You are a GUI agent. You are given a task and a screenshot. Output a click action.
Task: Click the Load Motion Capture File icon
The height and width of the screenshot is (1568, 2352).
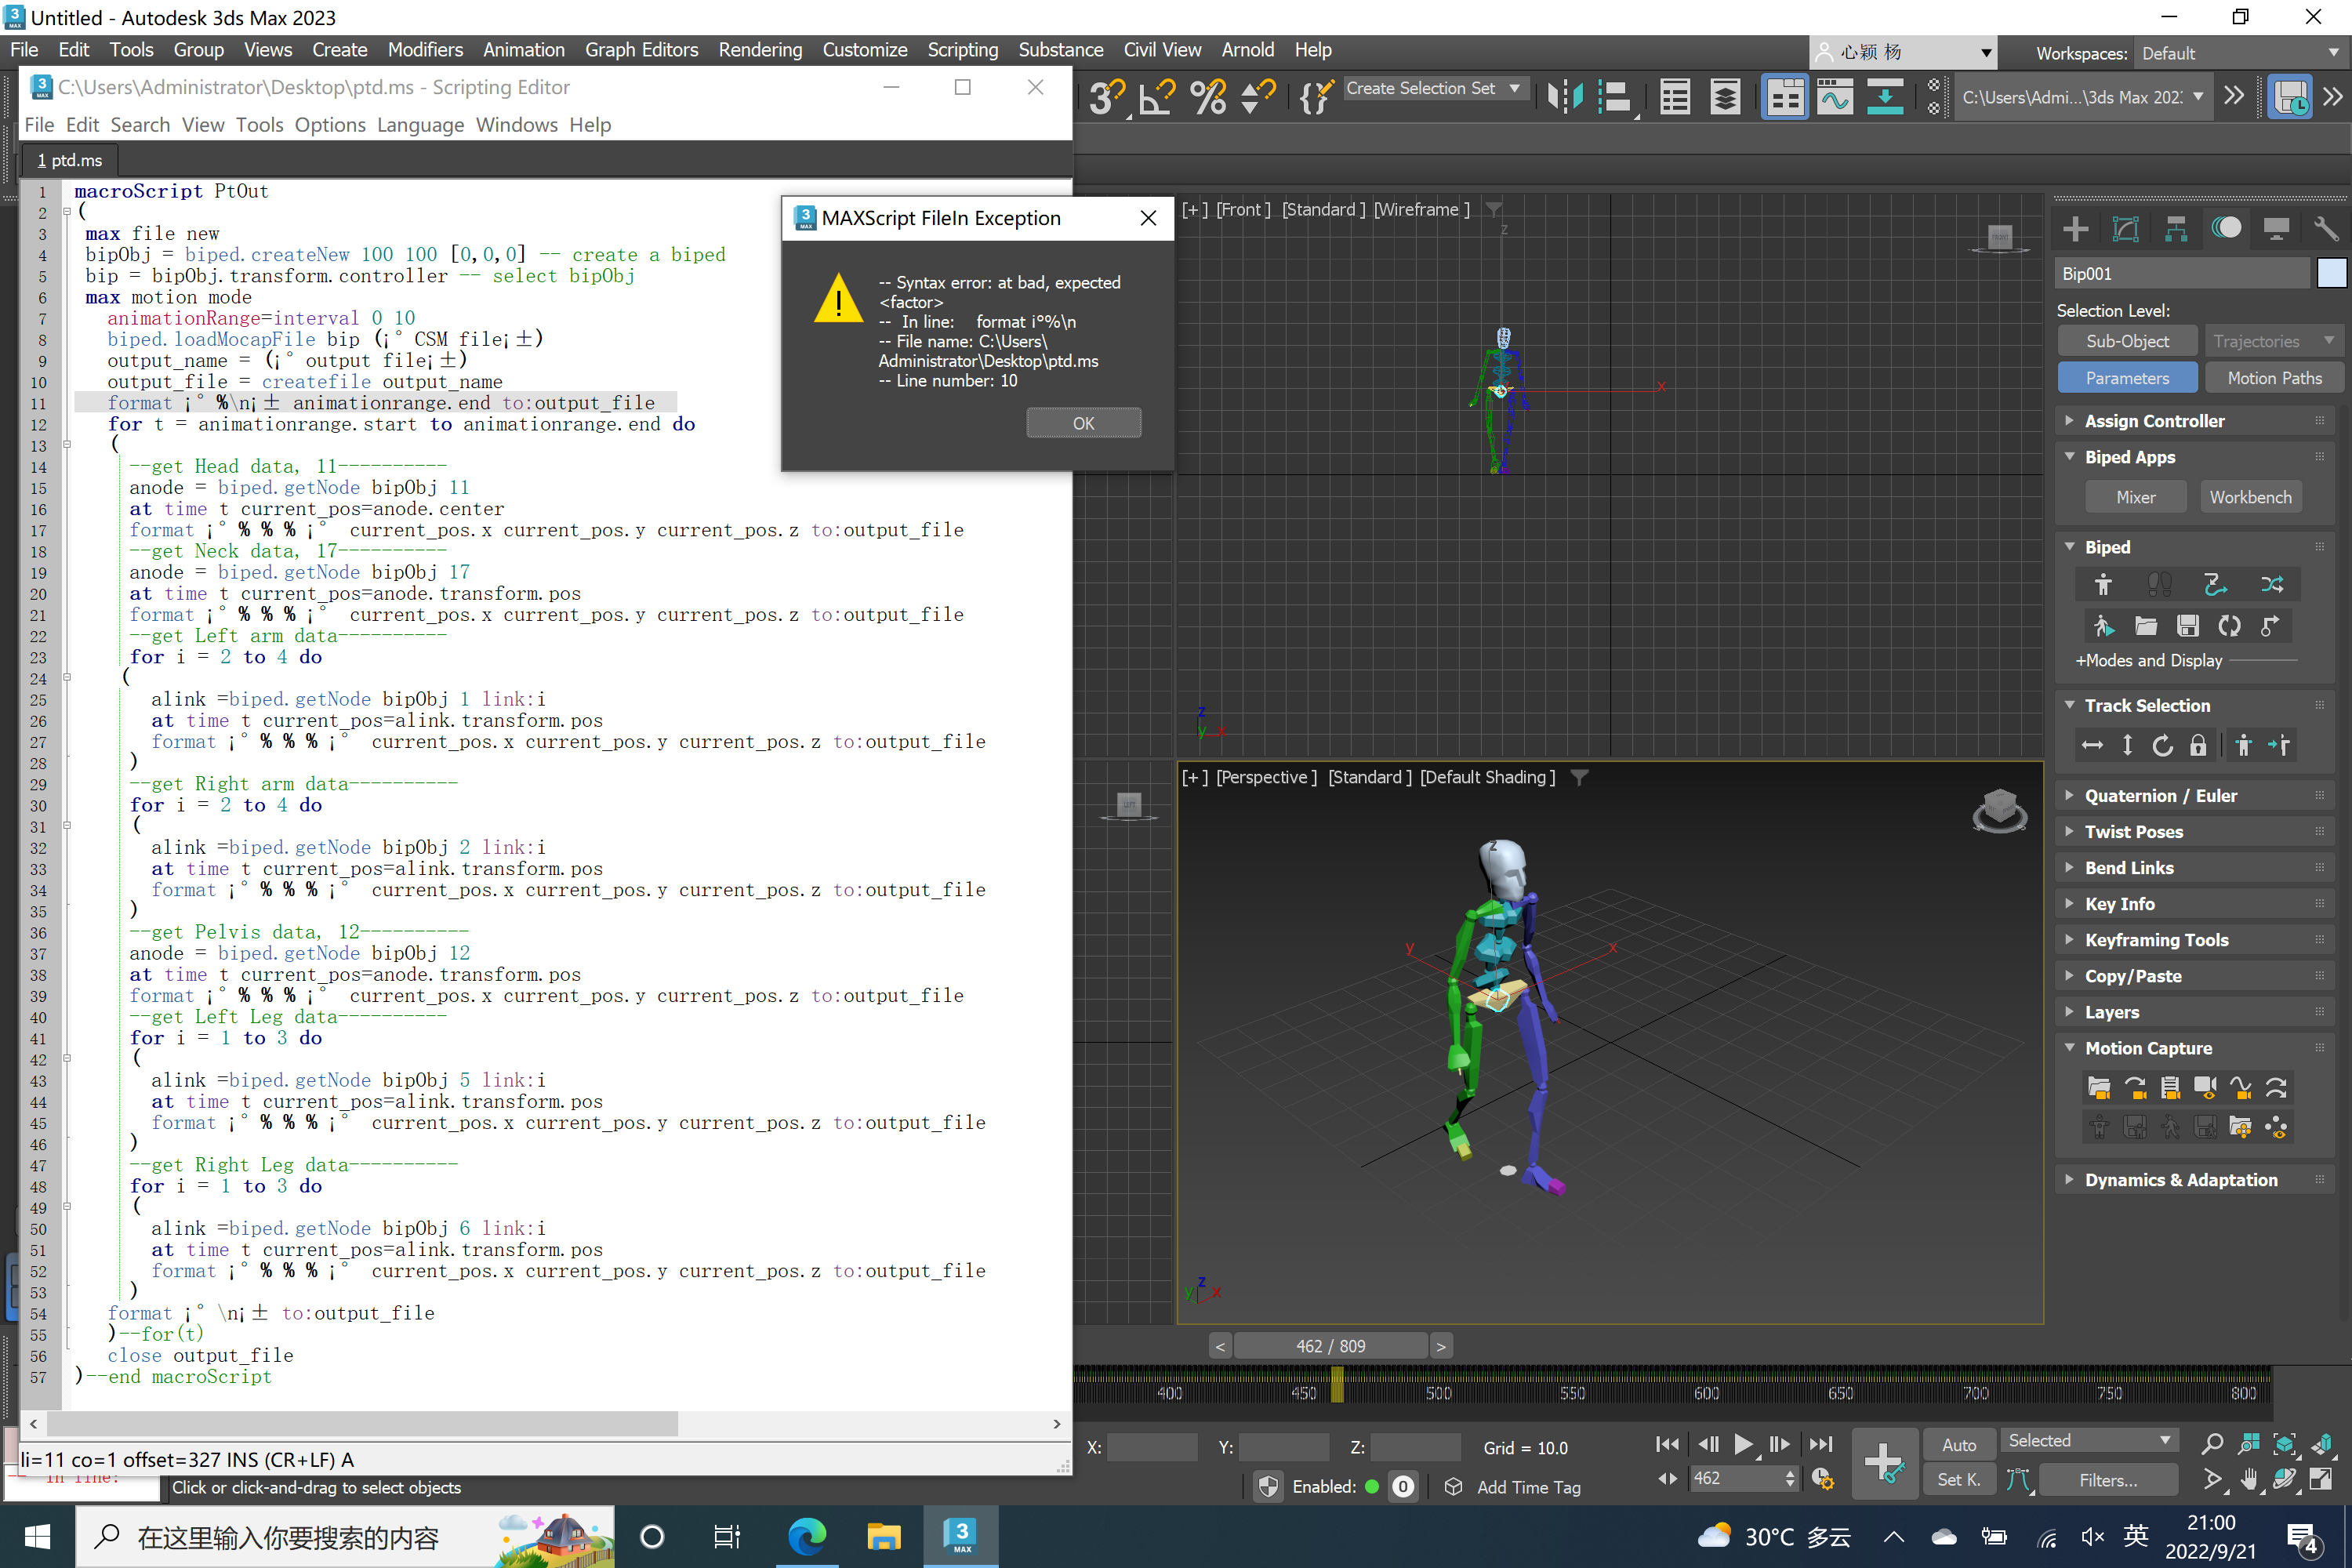coord(2099,1087)
